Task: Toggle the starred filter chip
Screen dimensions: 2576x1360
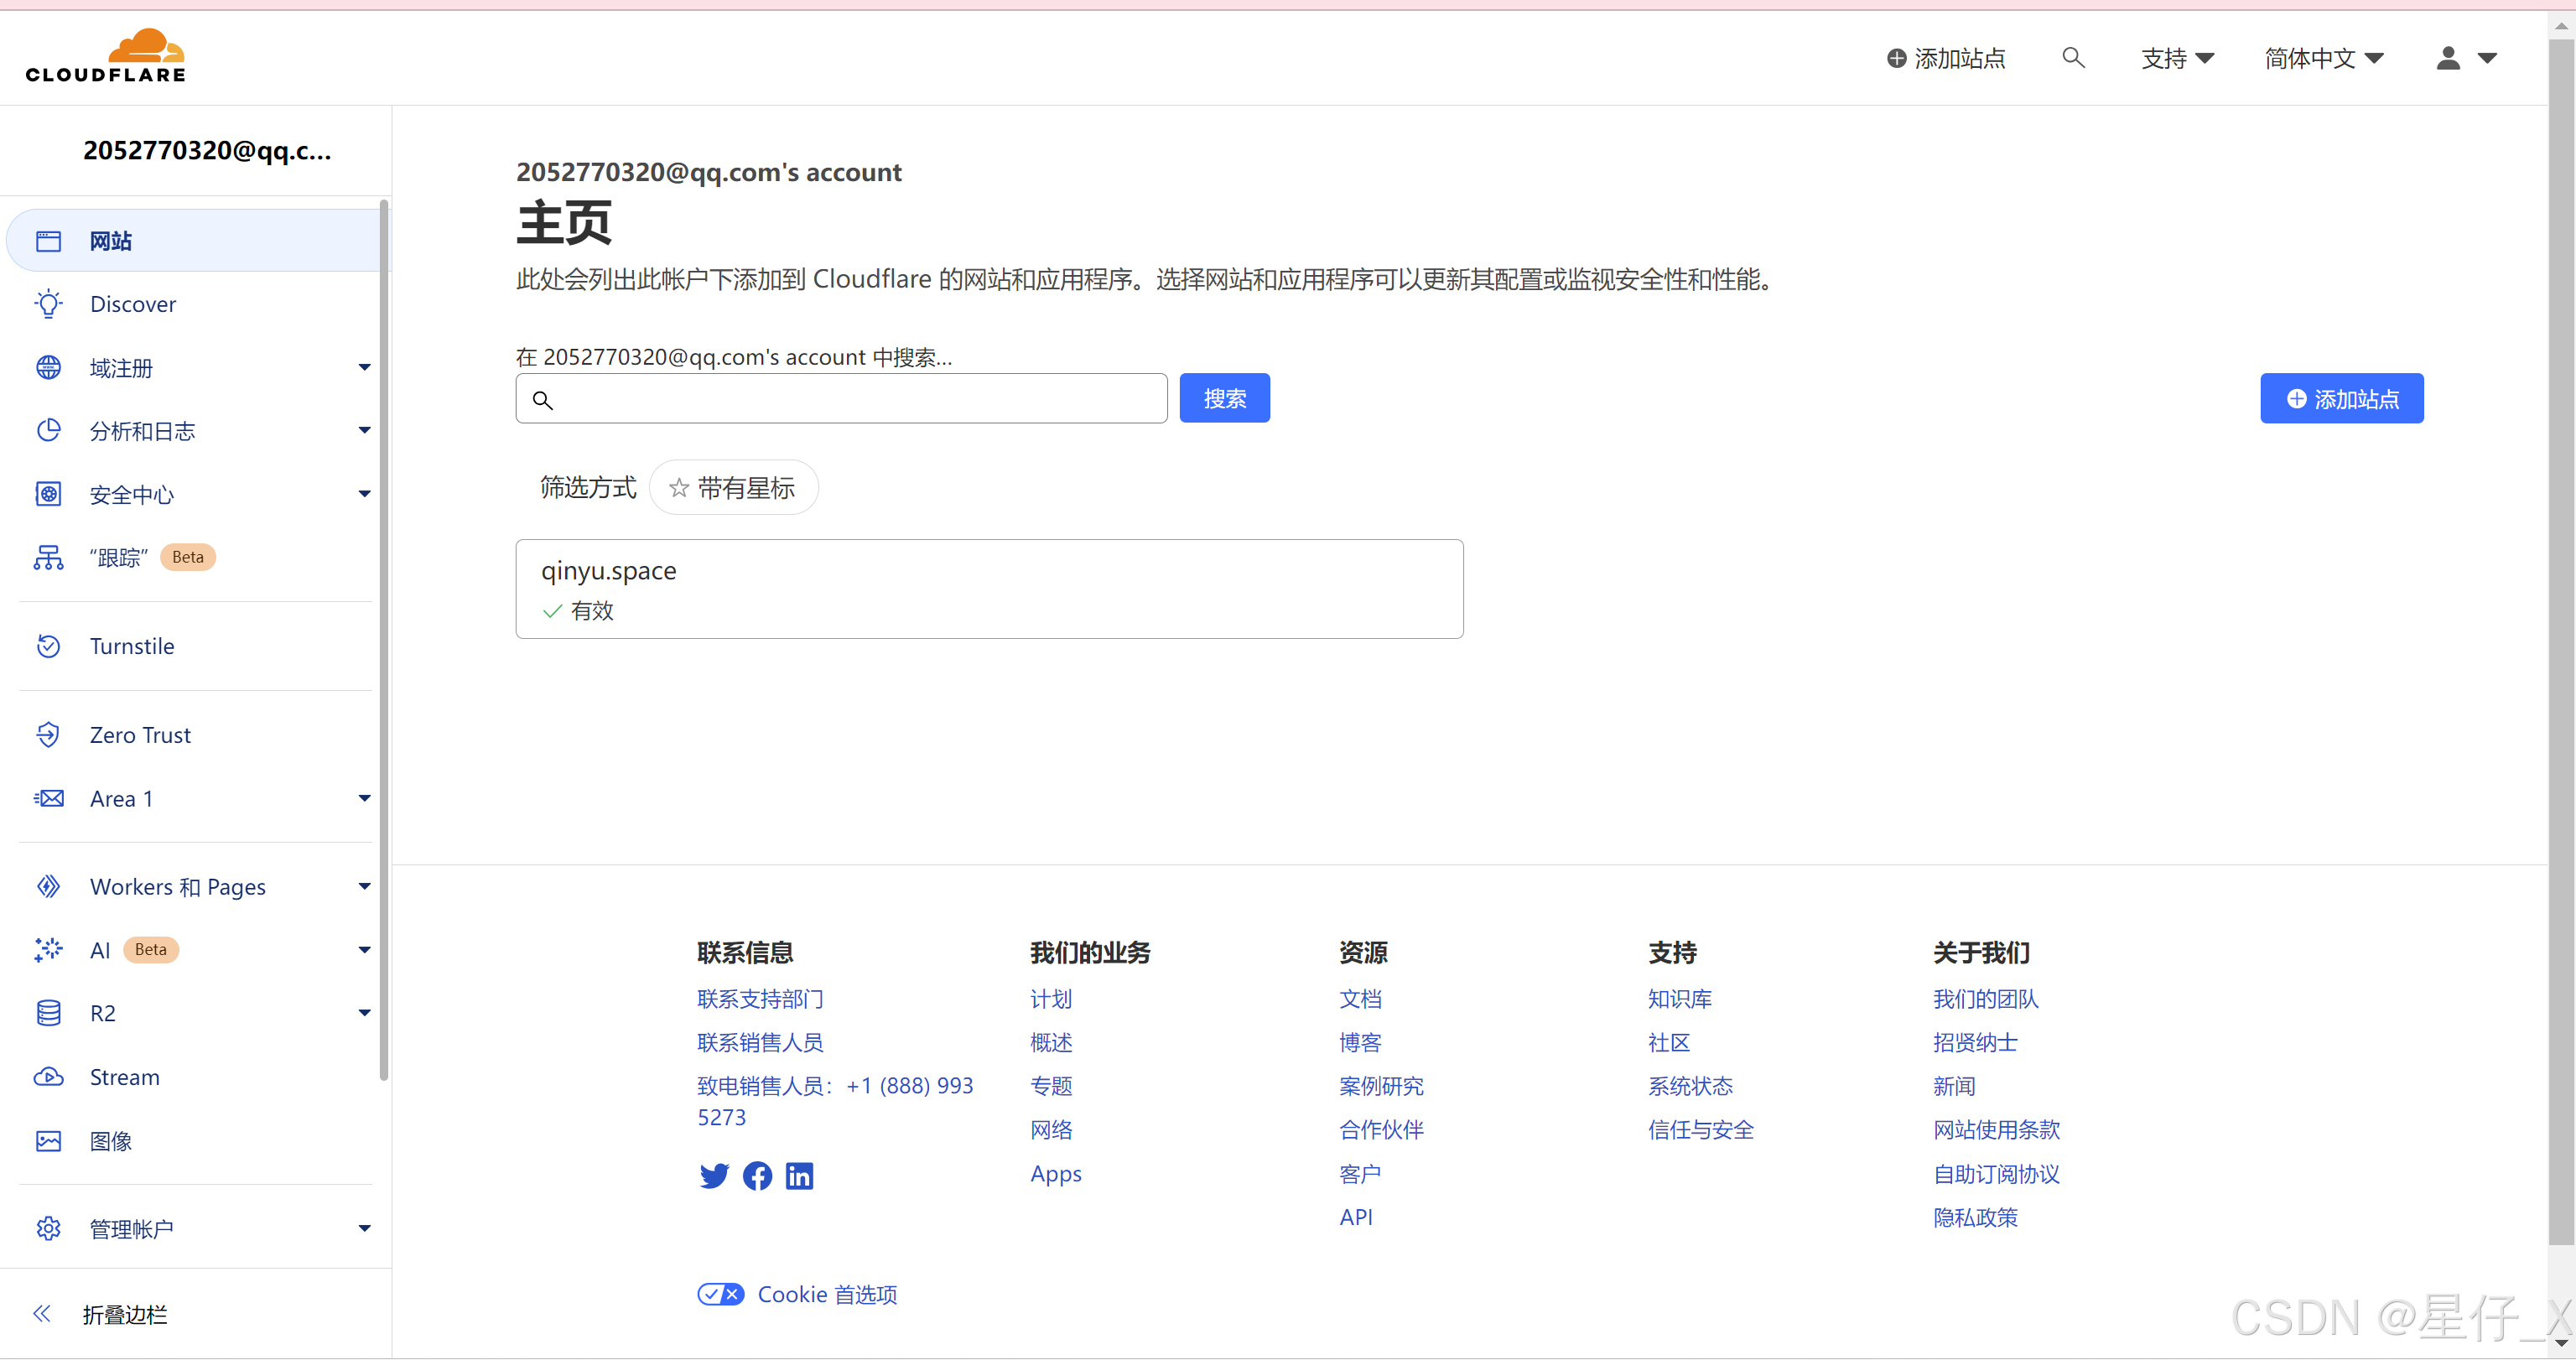Action: [x=733, y=488]
